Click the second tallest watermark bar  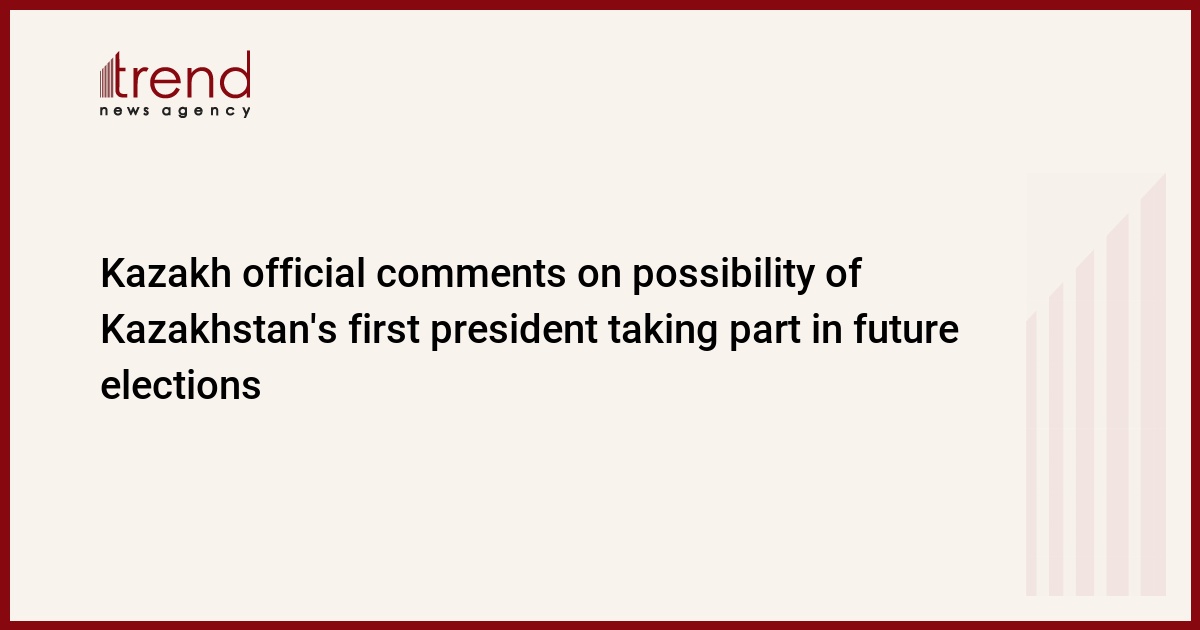[x=1117, y=405]
